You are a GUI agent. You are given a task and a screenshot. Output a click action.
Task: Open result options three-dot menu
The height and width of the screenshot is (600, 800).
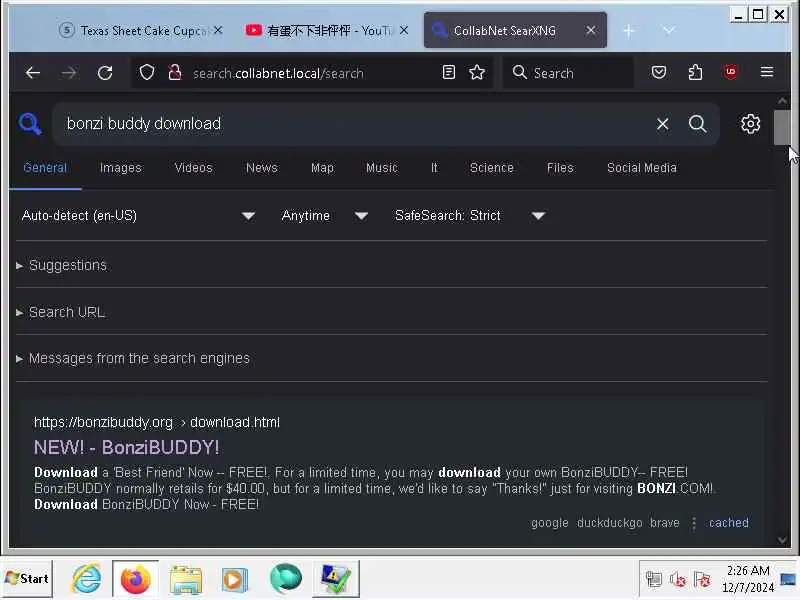coord(693,523)
